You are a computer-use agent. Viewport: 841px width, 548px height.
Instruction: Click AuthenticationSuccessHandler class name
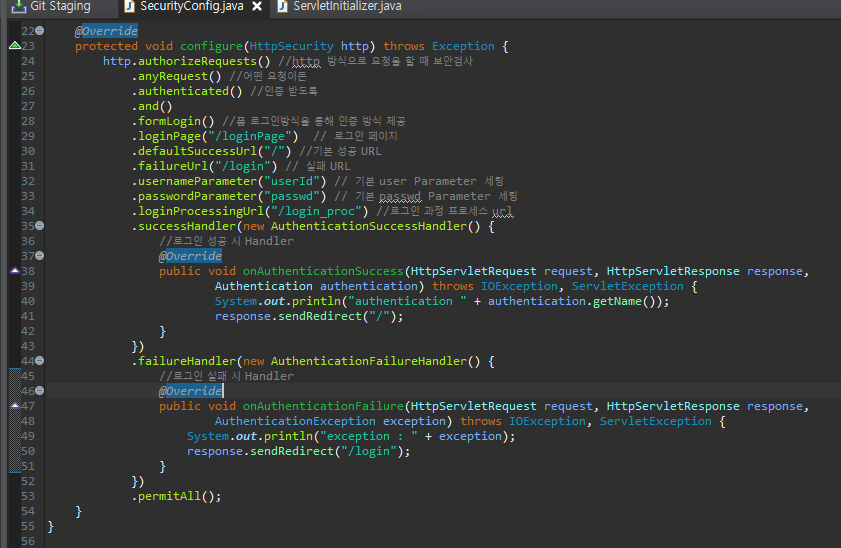click(x=368, y=227)
